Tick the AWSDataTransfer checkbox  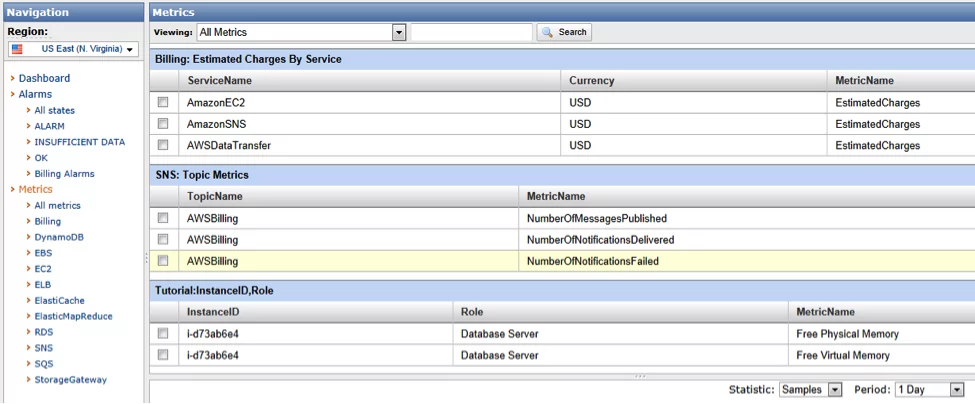[163, 145]
